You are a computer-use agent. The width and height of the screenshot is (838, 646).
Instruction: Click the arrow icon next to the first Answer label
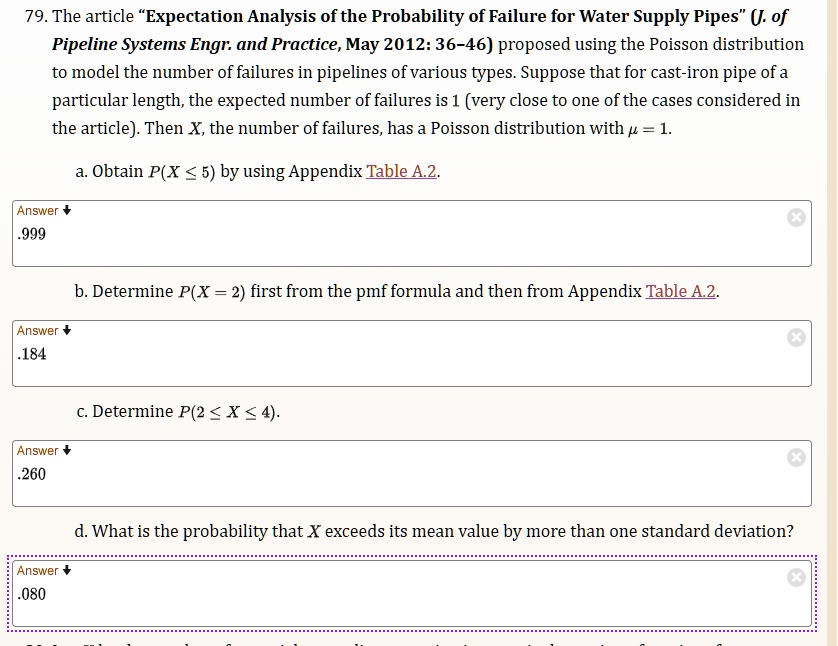pos(67,210)
